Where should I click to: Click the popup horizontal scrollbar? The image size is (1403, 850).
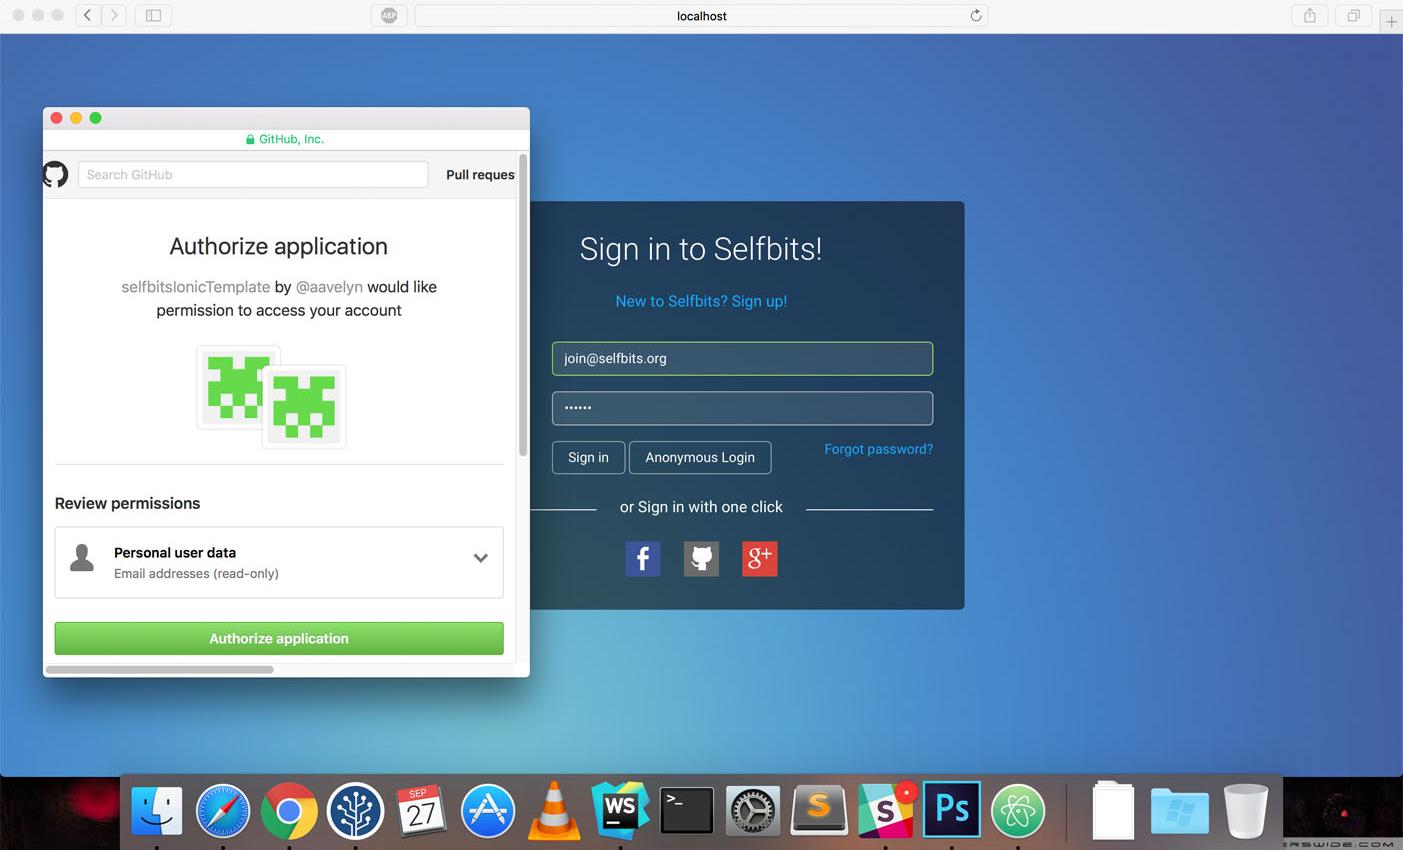(x=160, y=669)
